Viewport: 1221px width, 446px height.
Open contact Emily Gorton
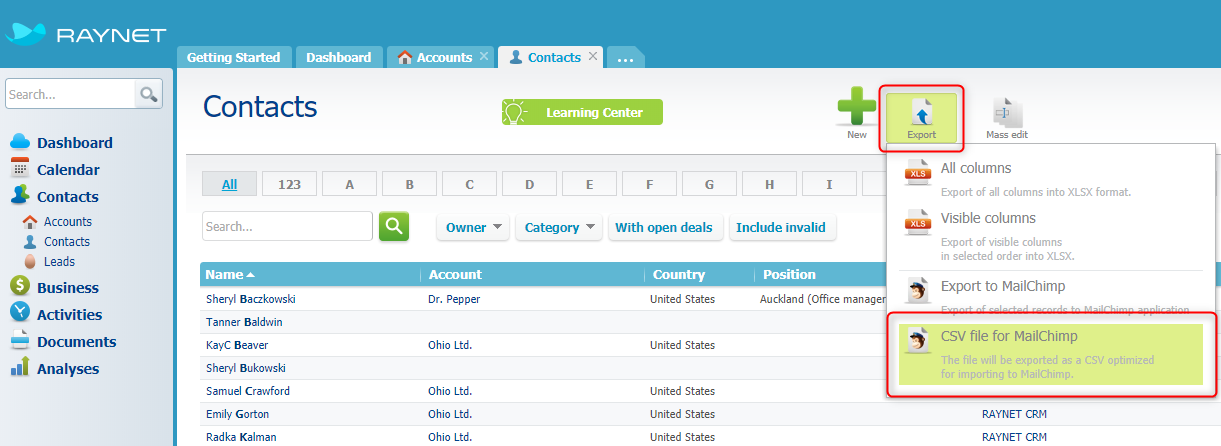pos(237,414)
